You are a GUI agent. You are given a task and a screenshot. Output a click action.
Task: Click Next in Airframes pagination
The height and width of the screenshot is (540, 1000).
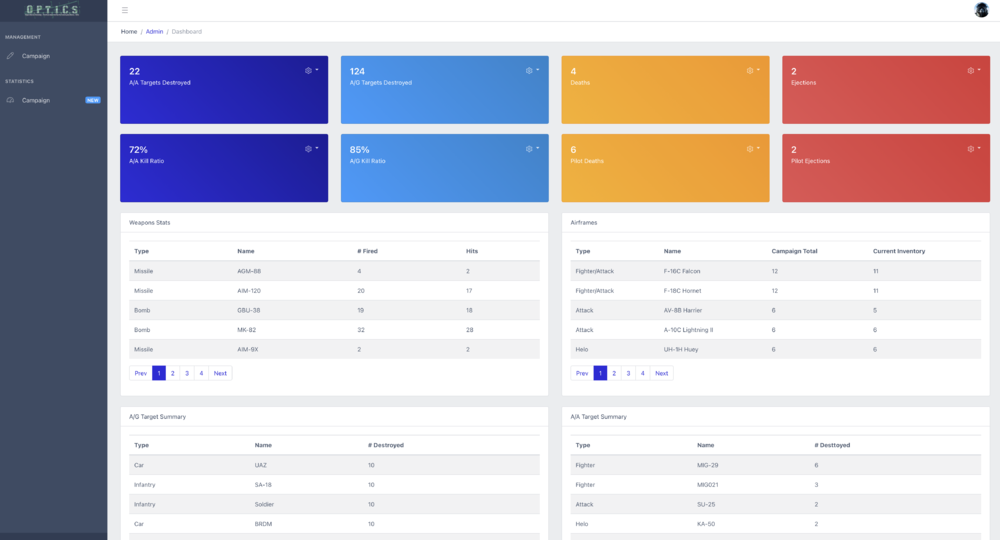(661, 373)
